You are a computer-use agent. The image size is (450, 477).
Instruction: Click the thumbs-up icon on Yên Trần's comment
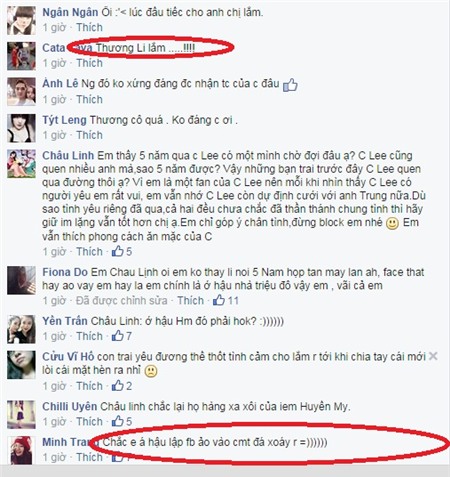(x=117, y=336)
